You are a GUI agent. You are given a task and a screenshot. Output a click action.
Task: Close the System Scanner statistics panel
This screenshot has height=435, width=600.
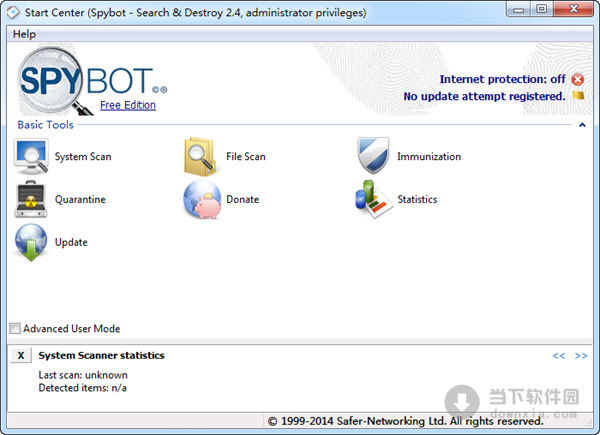coord(21,356)
